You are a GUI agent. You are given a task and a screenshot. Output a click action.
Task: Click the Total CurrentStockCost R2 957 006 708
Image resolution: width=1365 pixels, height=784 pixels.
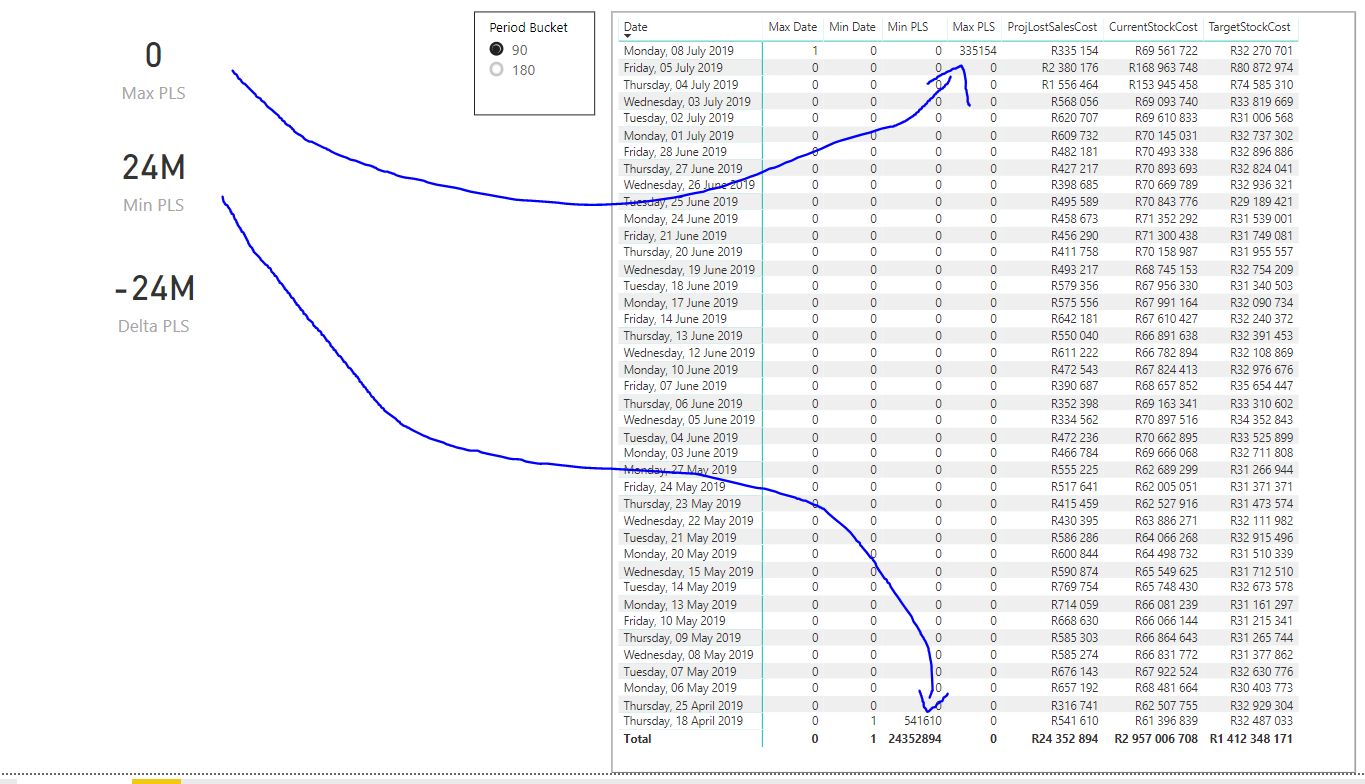1155,739
